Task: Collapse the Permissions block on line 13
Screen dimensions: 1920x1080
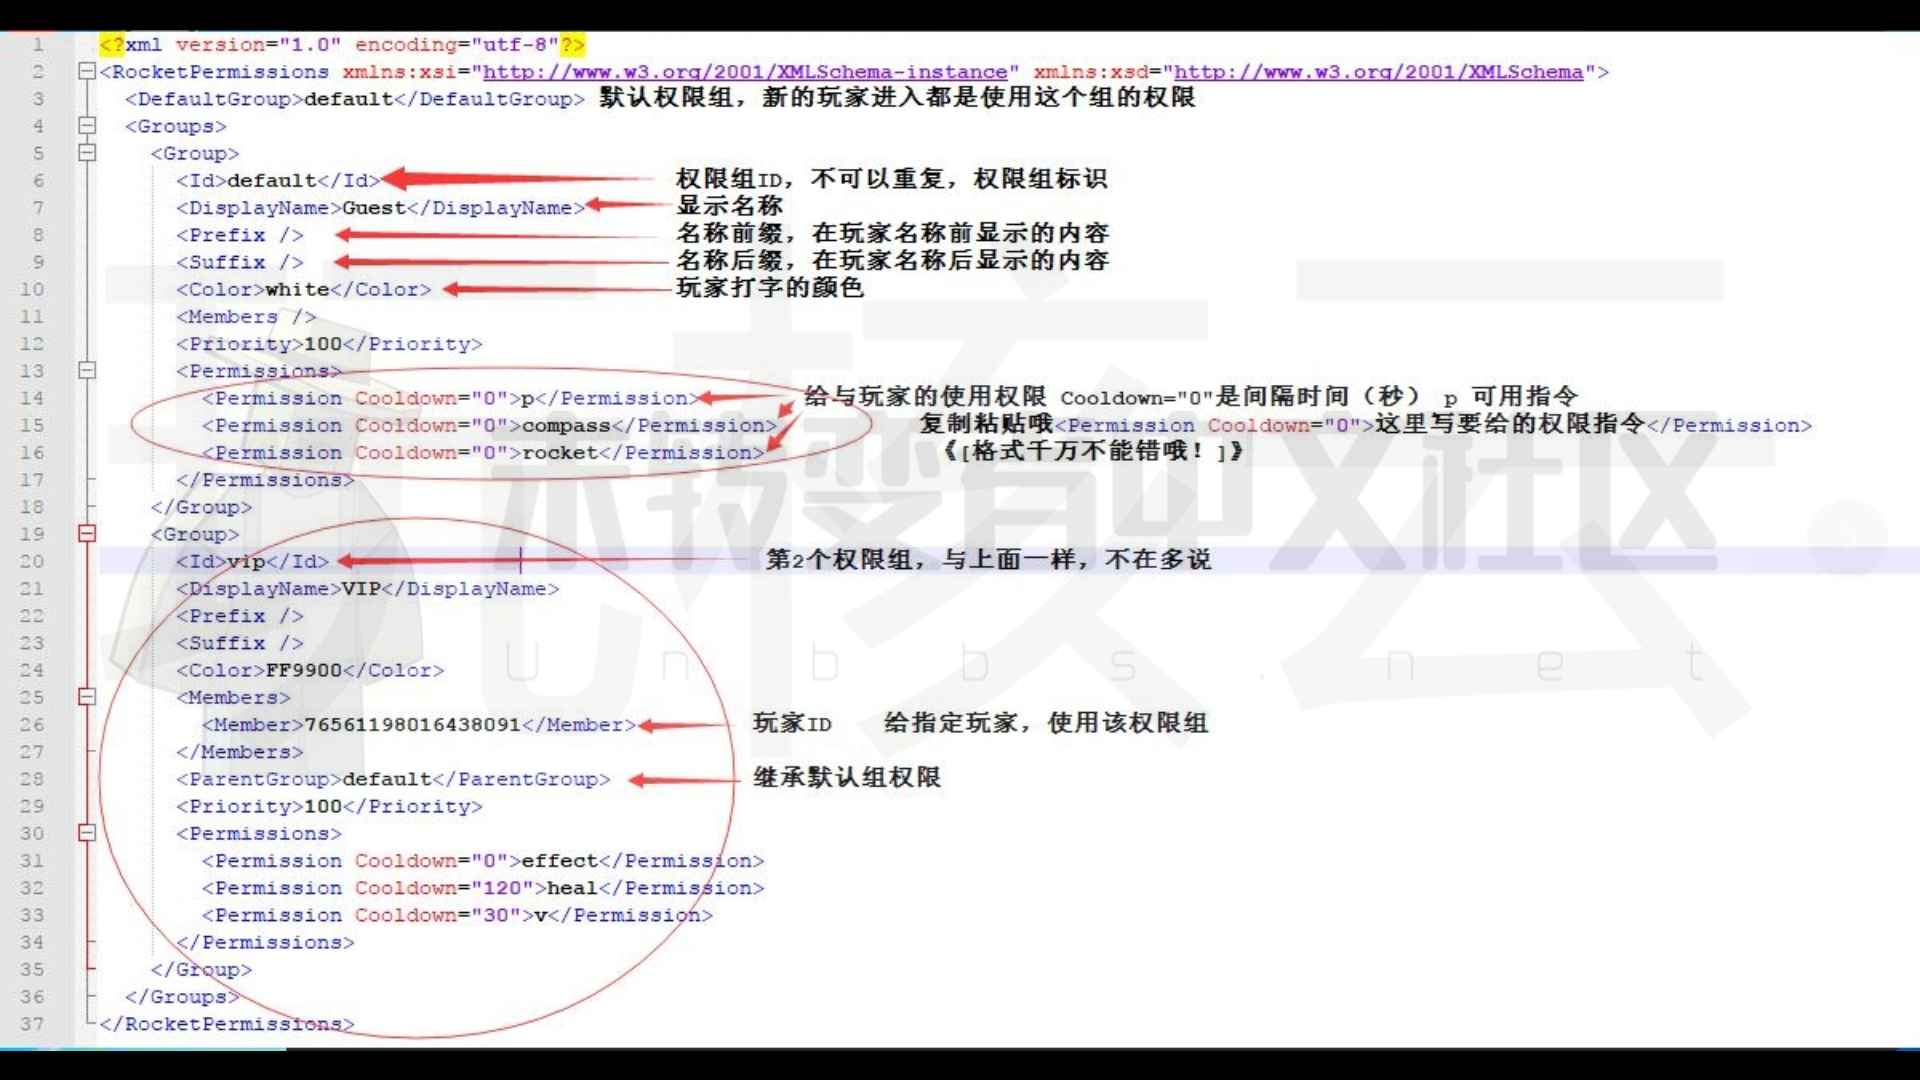Action: 88,371
